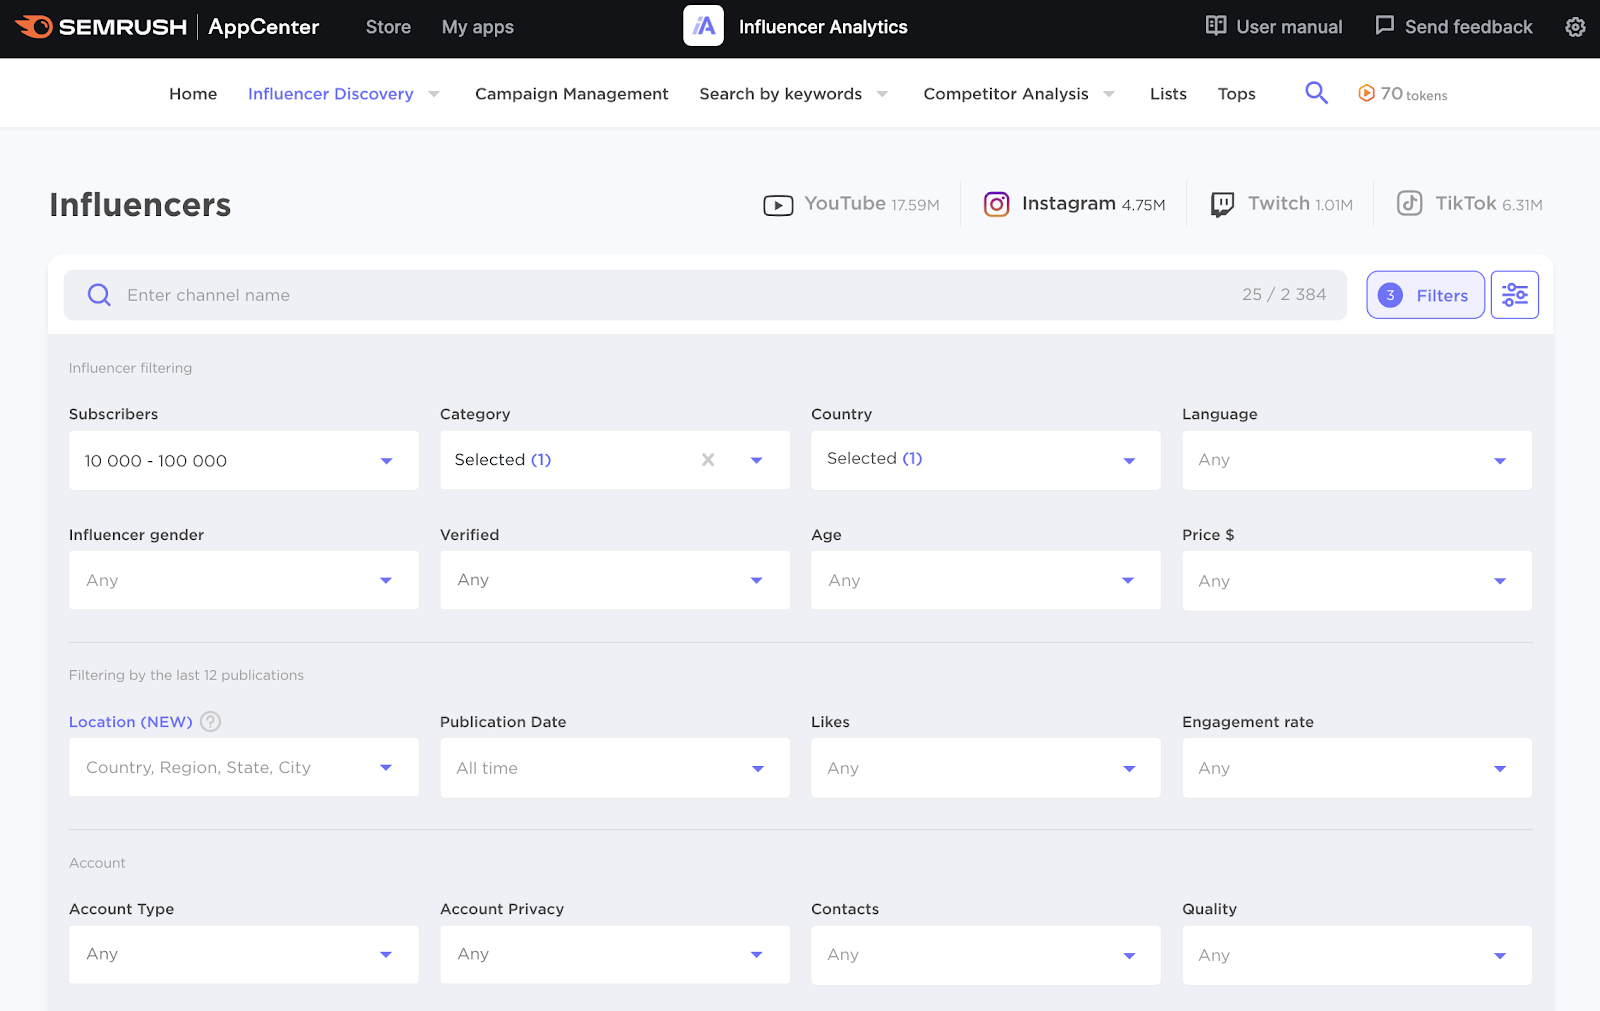Switch to the TikTok platform tab
1600x1011 pixels.
pyautogui.click(x=1467, y=203)
